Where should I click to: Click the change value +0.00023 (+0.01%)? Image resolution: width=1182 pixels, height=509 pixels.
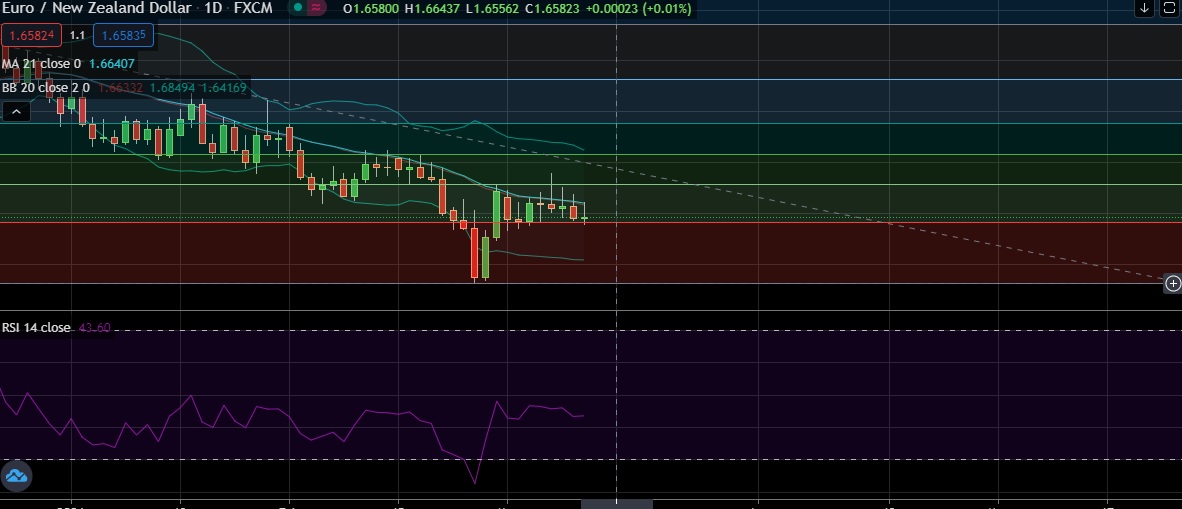[640, 9]
